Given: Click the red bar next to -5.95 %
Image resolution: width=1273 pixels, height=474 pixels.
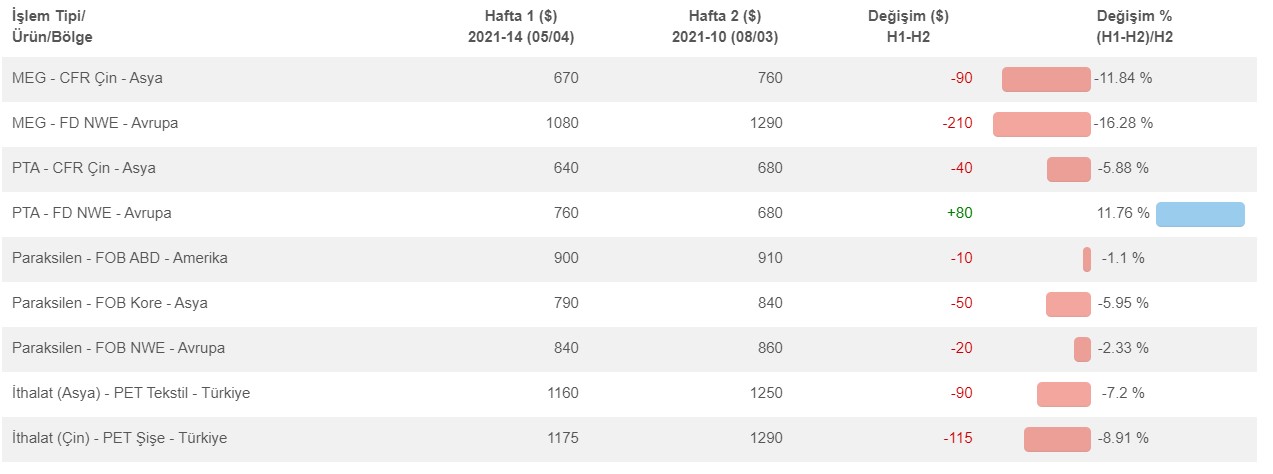Looking at the screenshot, I should pyautogui.click(x=1068, y=305).
